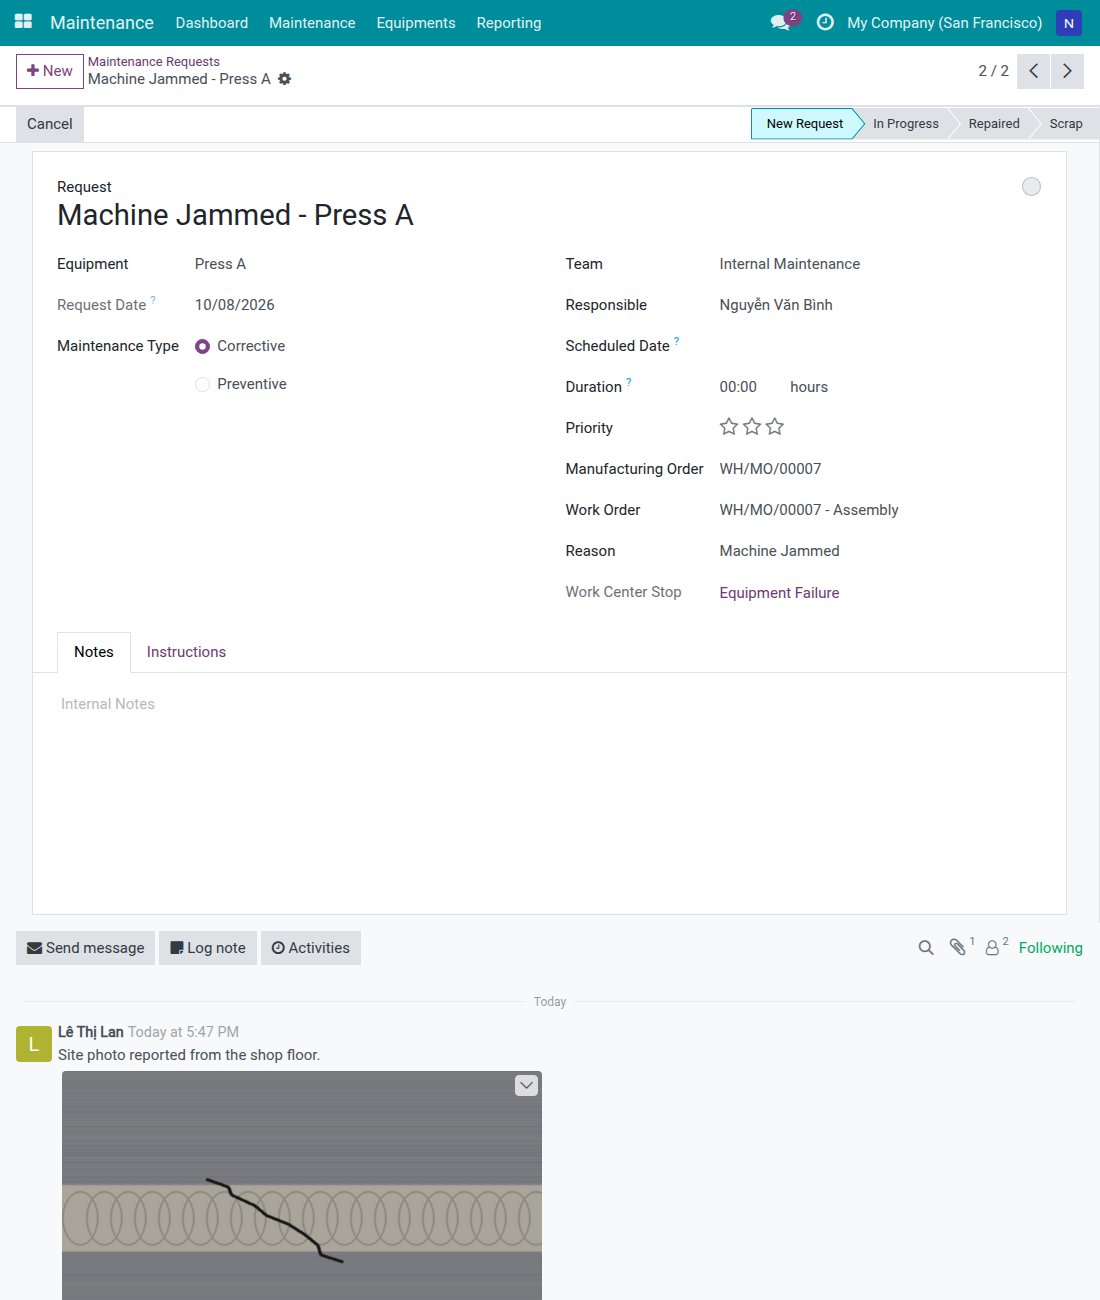Go to next record arrow

[x=1067, y=71]
